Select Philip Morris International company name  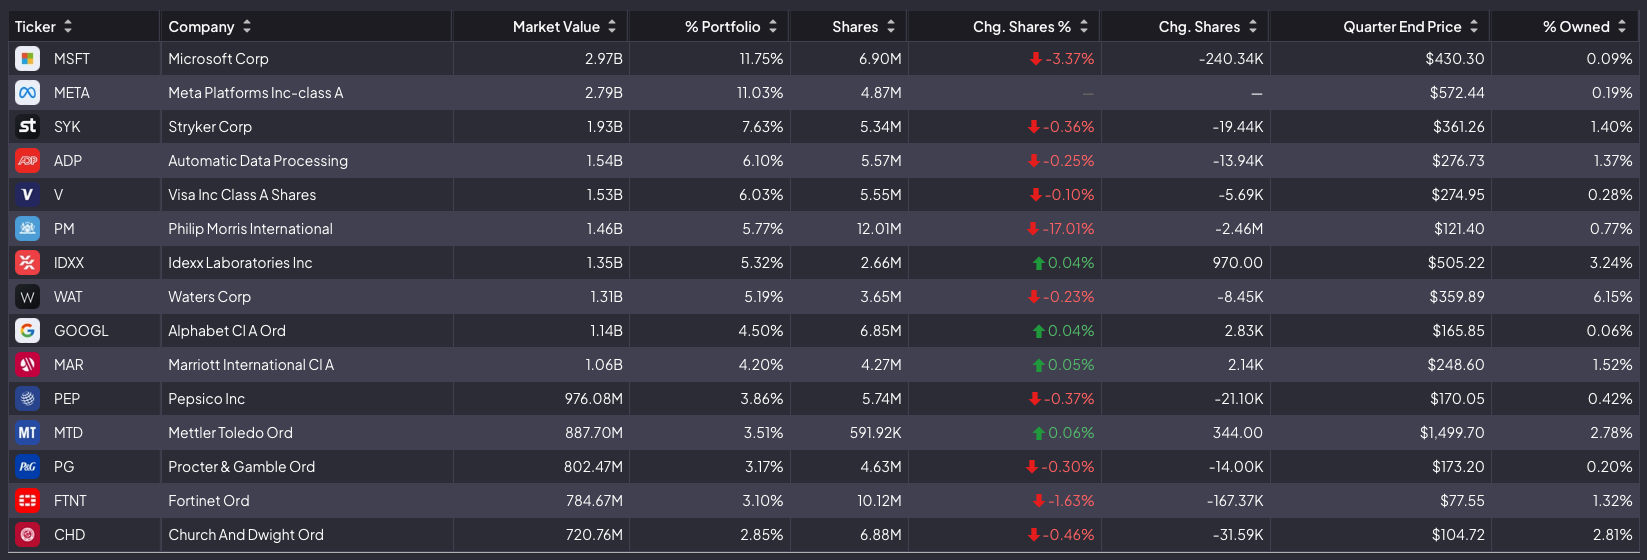(250, 229)
